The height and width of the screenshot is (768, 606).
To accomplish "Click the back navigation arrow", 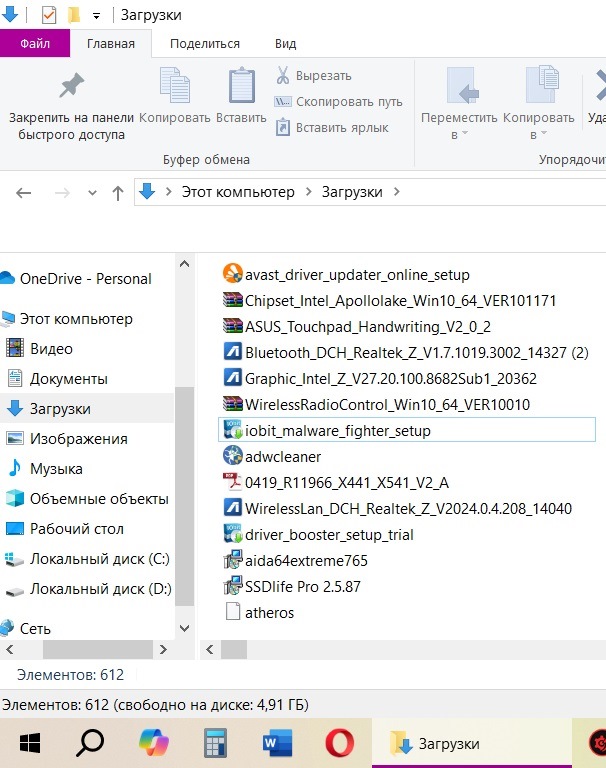I will click(x=24, y=193).
